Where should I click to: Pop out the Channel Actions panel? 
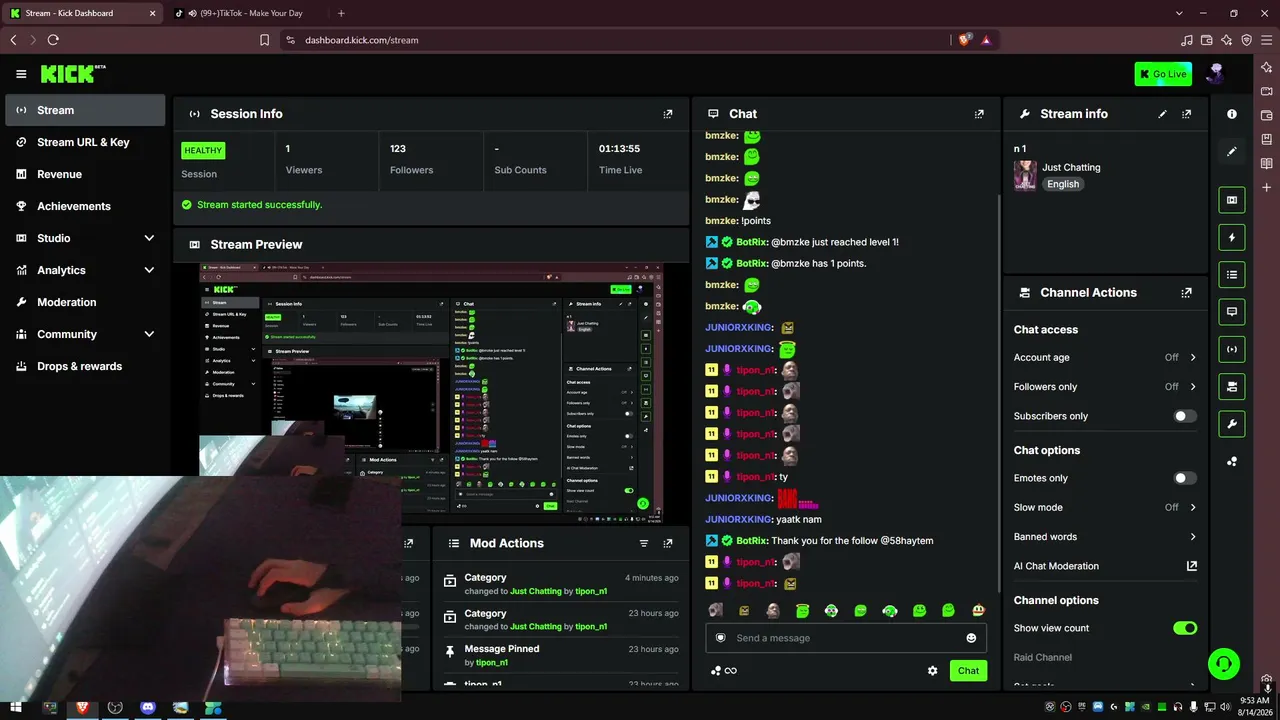1186,293
